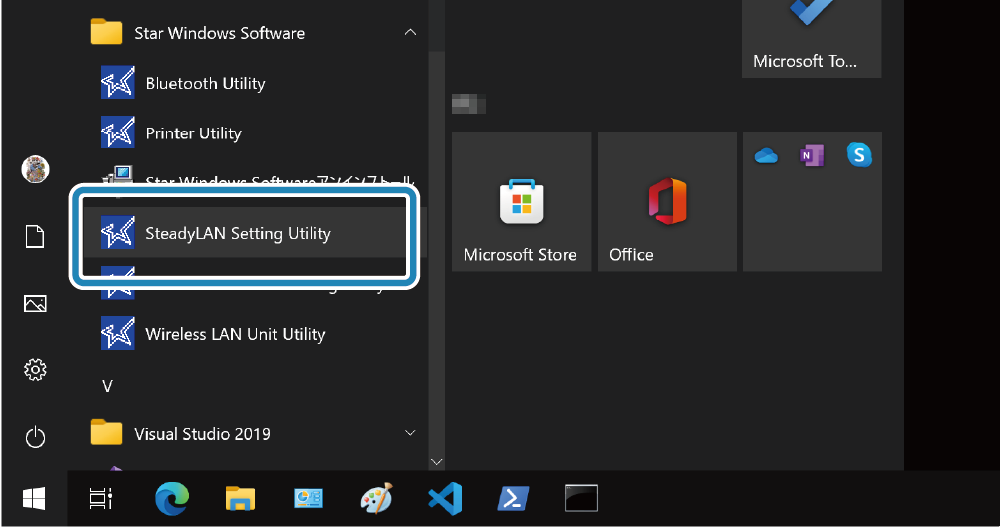This screenshot has width=1000, height=527.
Task: Click the user account avatar
Action: point(35,169)
